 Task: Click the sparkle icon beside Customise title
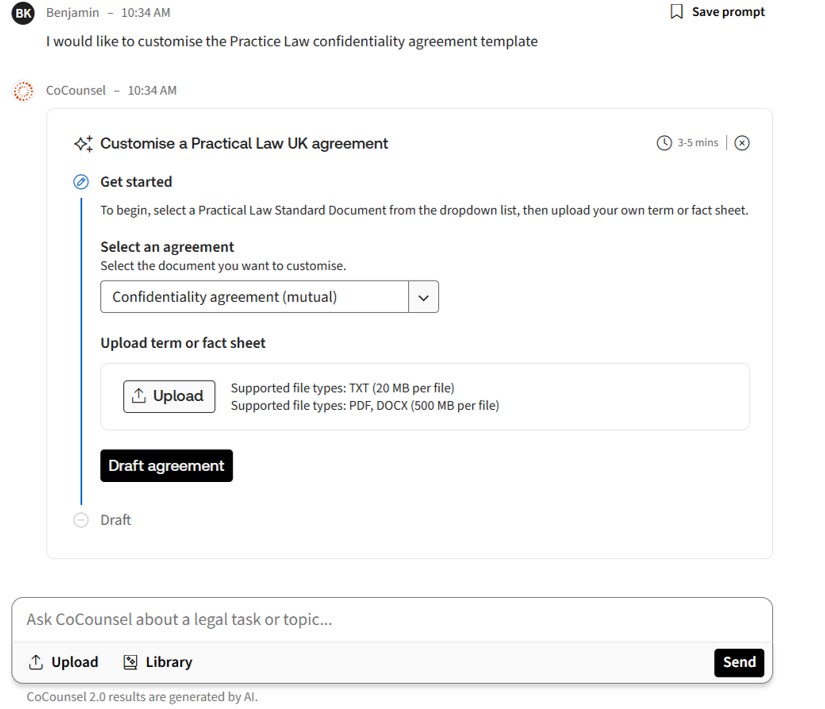coord(84,143)
